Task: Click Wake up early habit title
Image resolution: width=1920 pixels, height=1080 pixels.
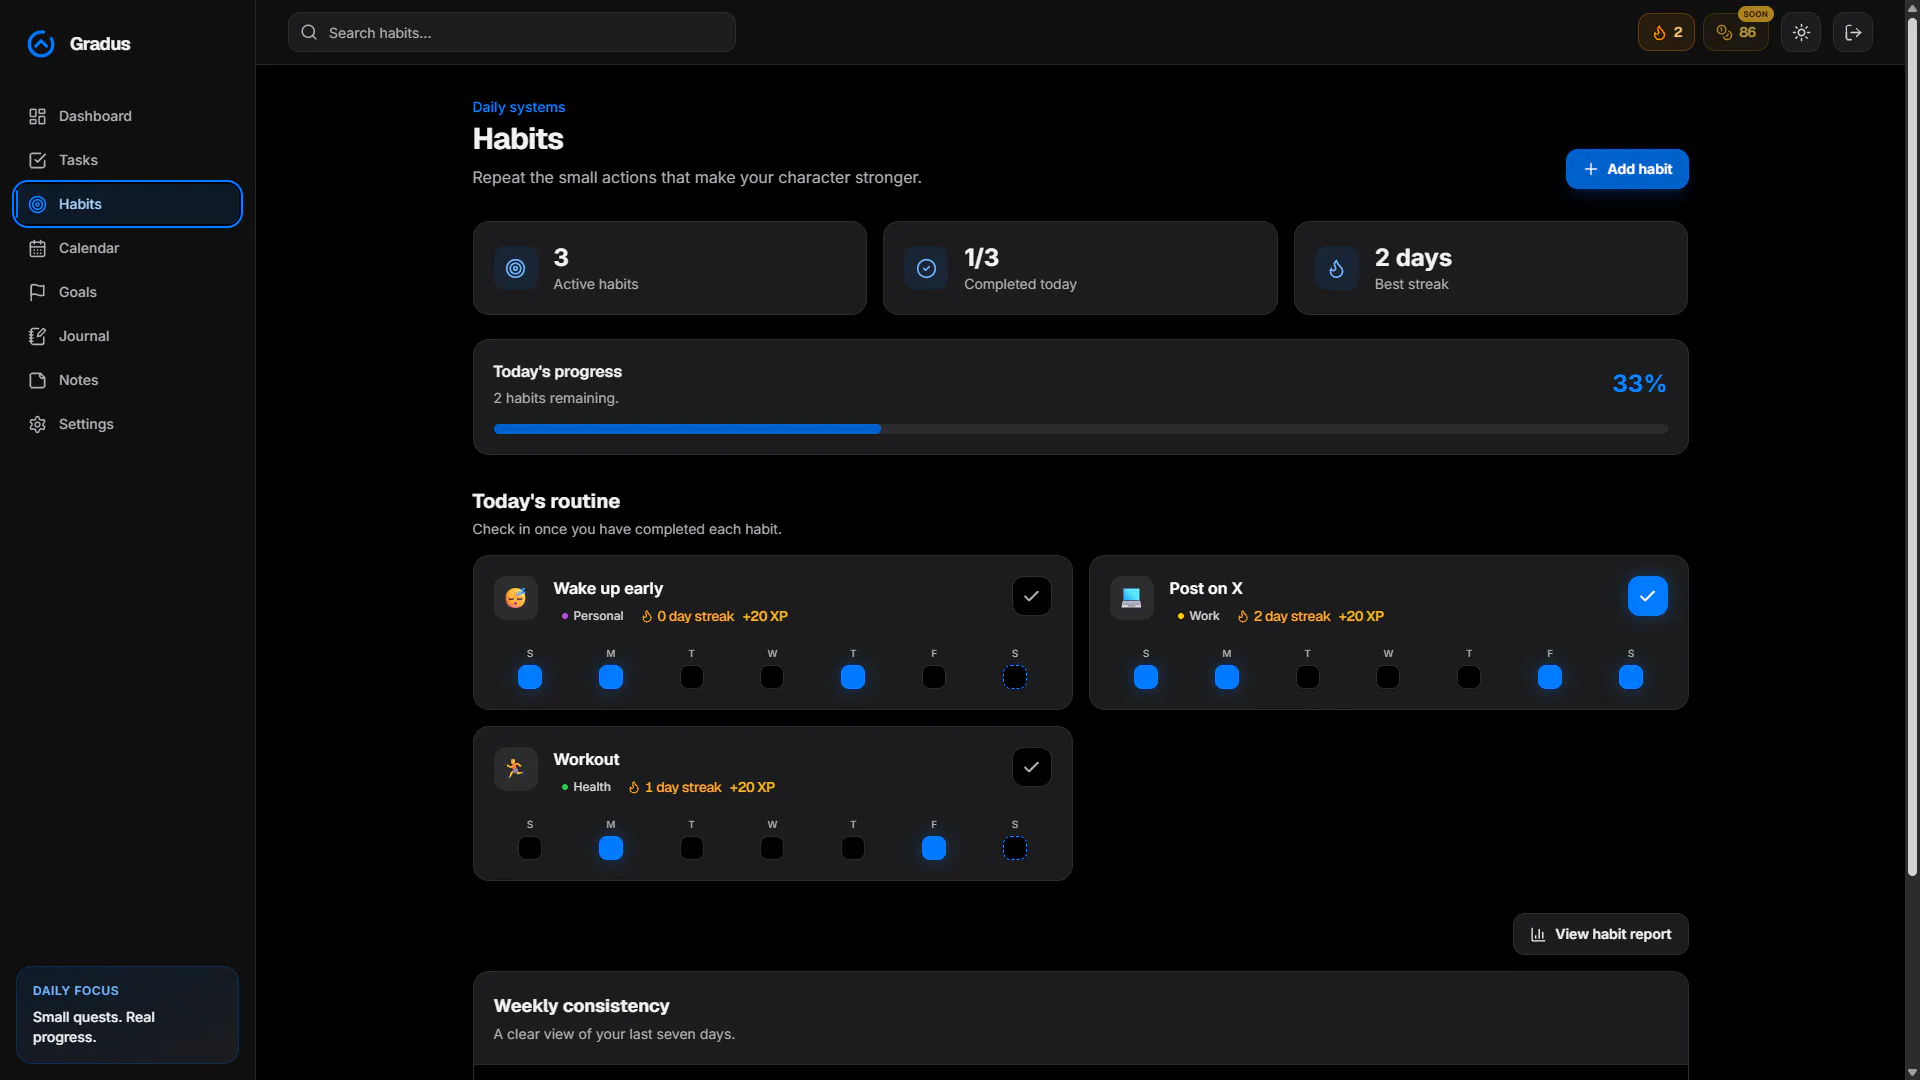Action: pos(608,589)
